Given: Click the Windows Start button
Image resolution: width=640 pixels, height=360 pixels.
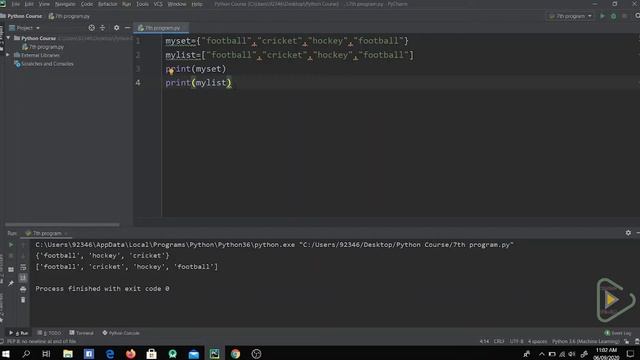Looking at the screenshot, I should click(6, 353).
